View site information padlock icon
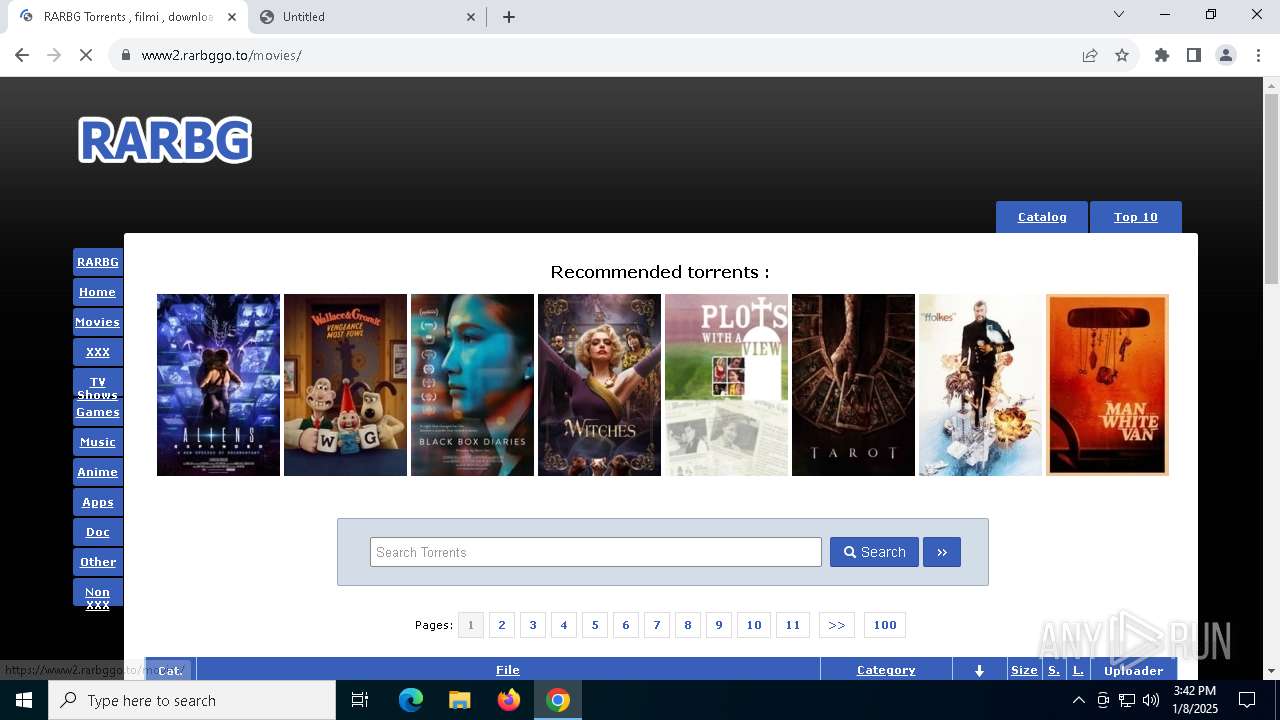 click(126, 55)
